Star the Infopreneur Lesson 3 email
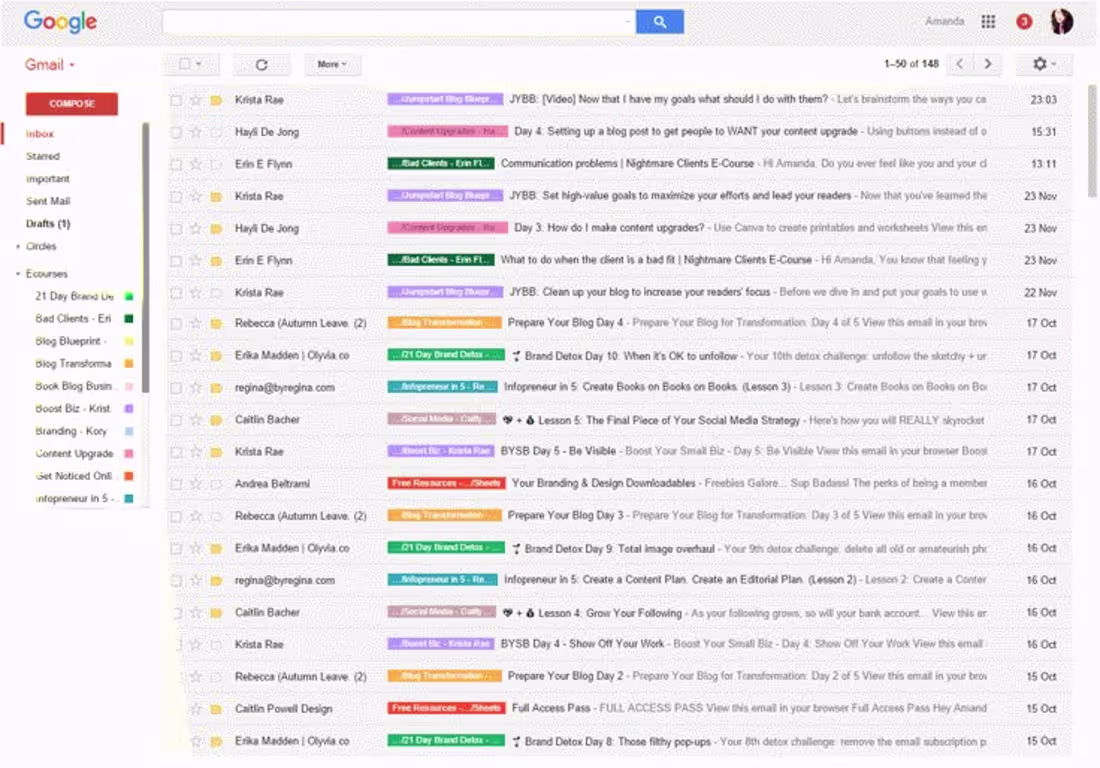The width and height of the screenshot is (1100, 768). point(196,388)
